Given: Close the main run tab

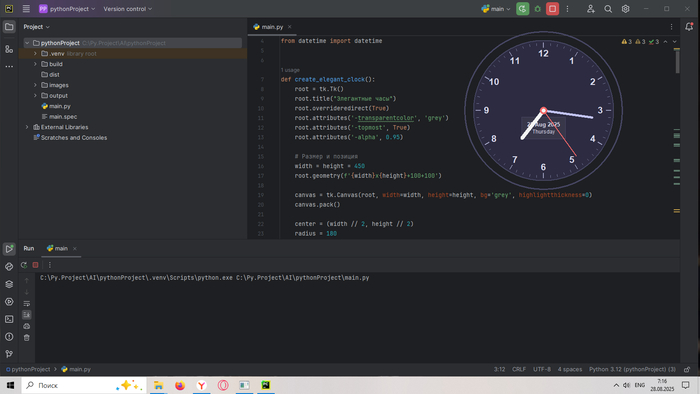Looking at the screenshot, I should [75, 249].
